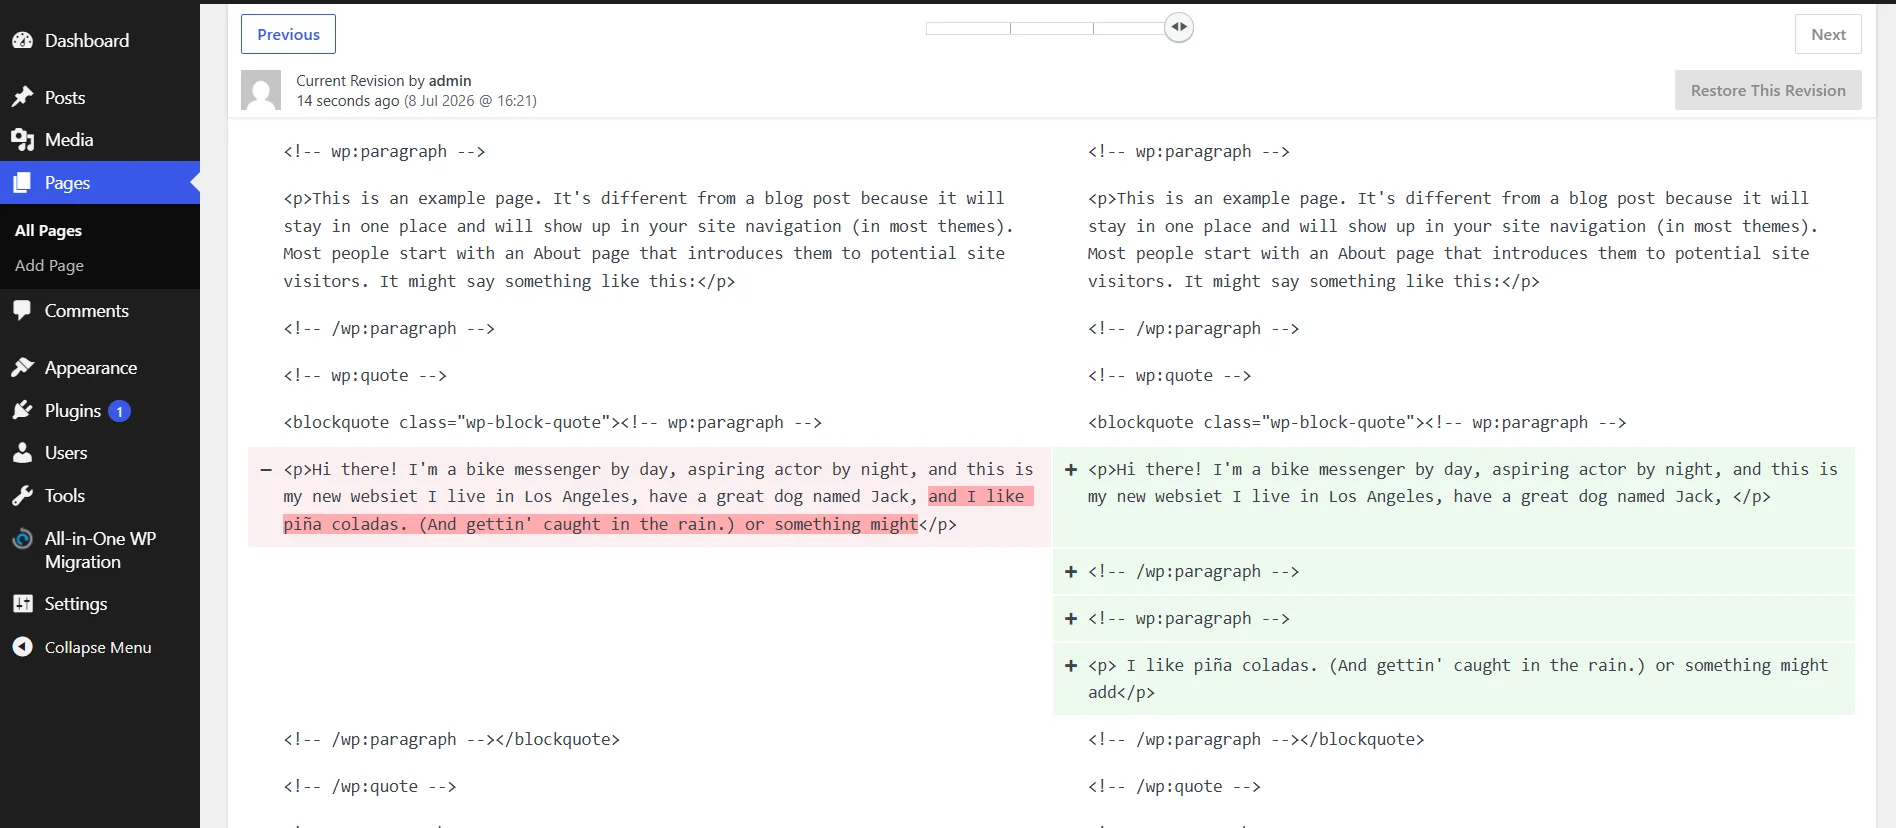
Task: Click the highlighted 'and I like' removed text
Action: coord(977,496)
